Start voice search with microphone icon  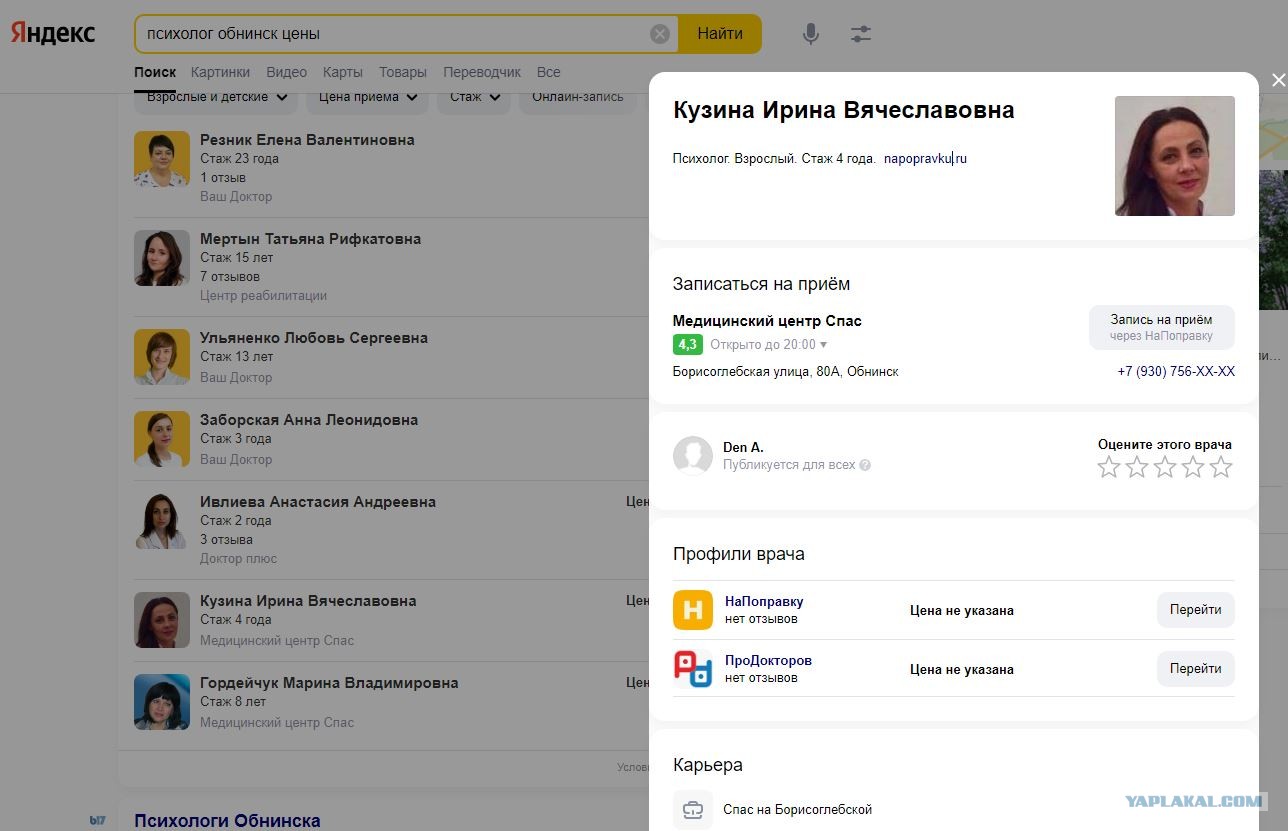click(811, 34)
